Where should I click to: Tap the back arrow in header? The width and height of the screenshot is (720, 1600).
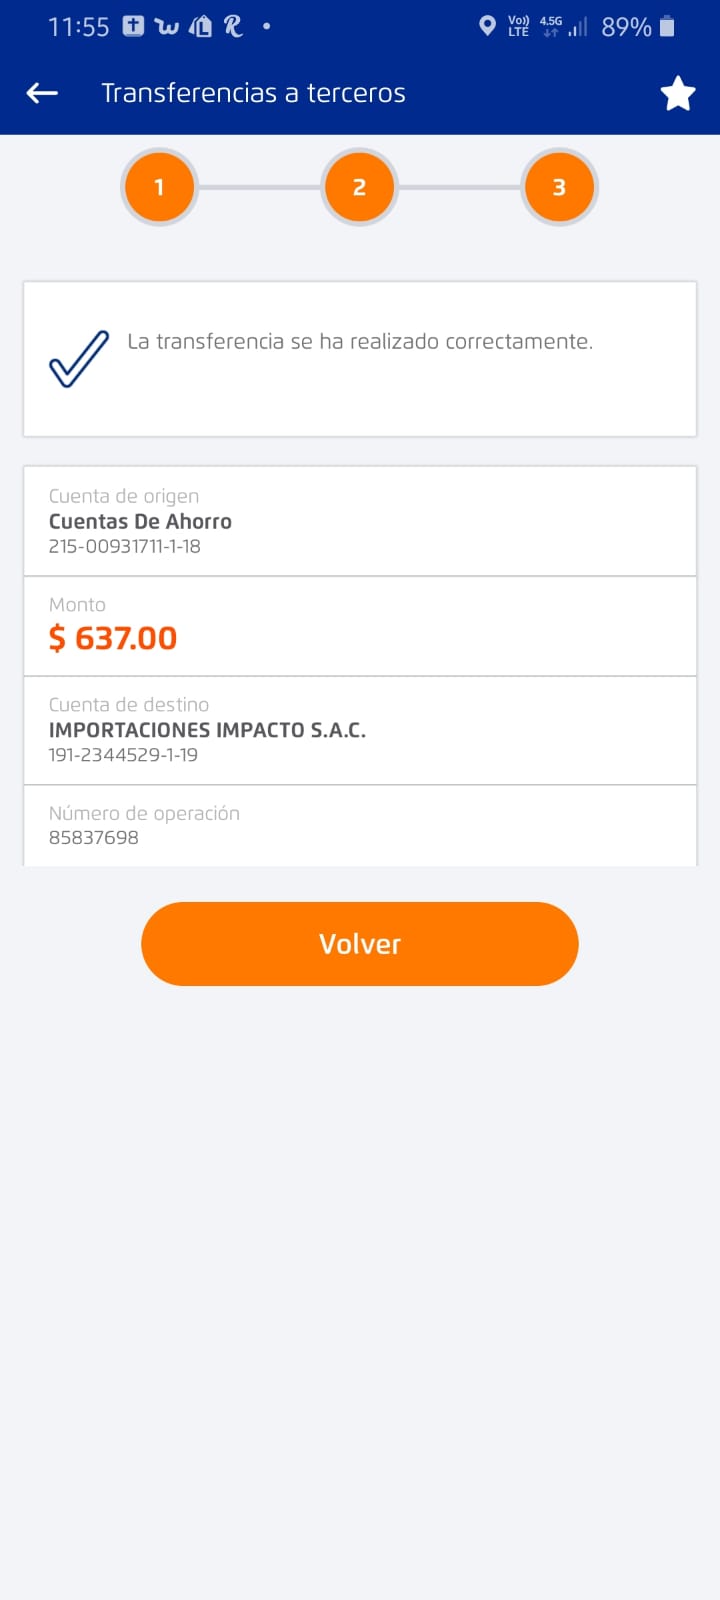point(42,93)
